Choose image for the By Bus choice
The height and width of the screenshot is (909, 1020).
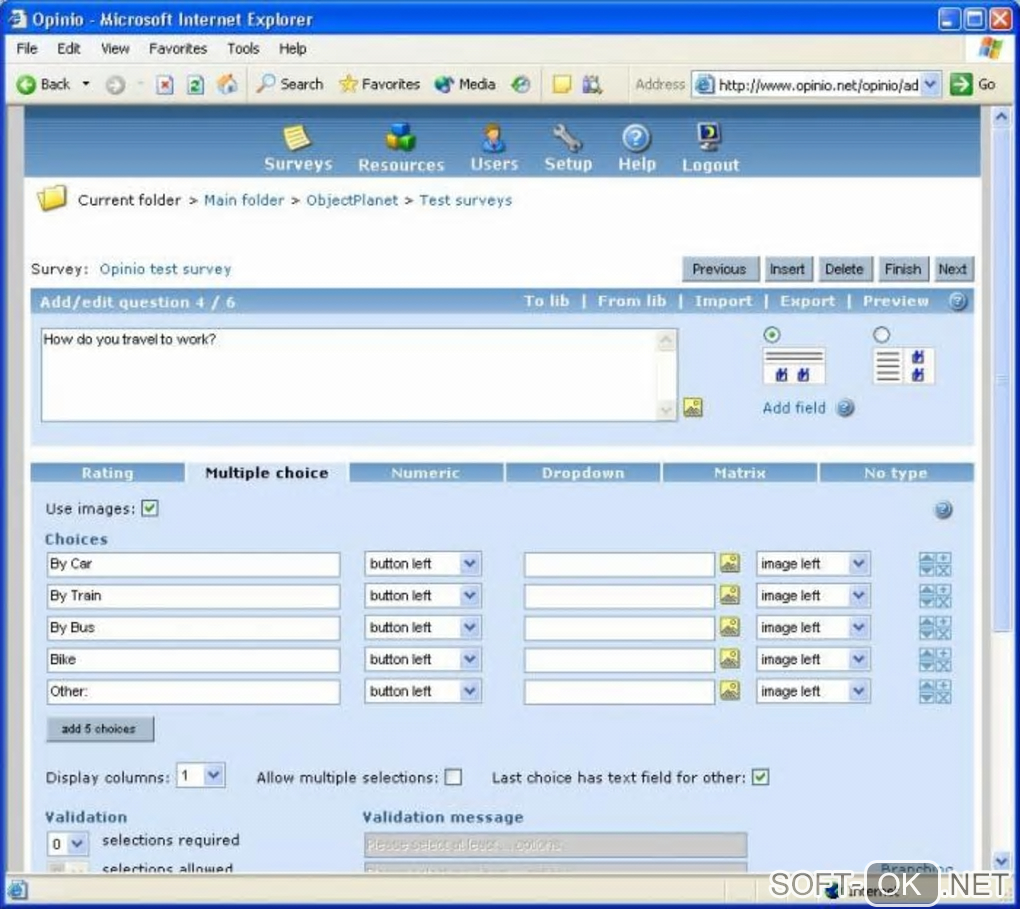730,627
